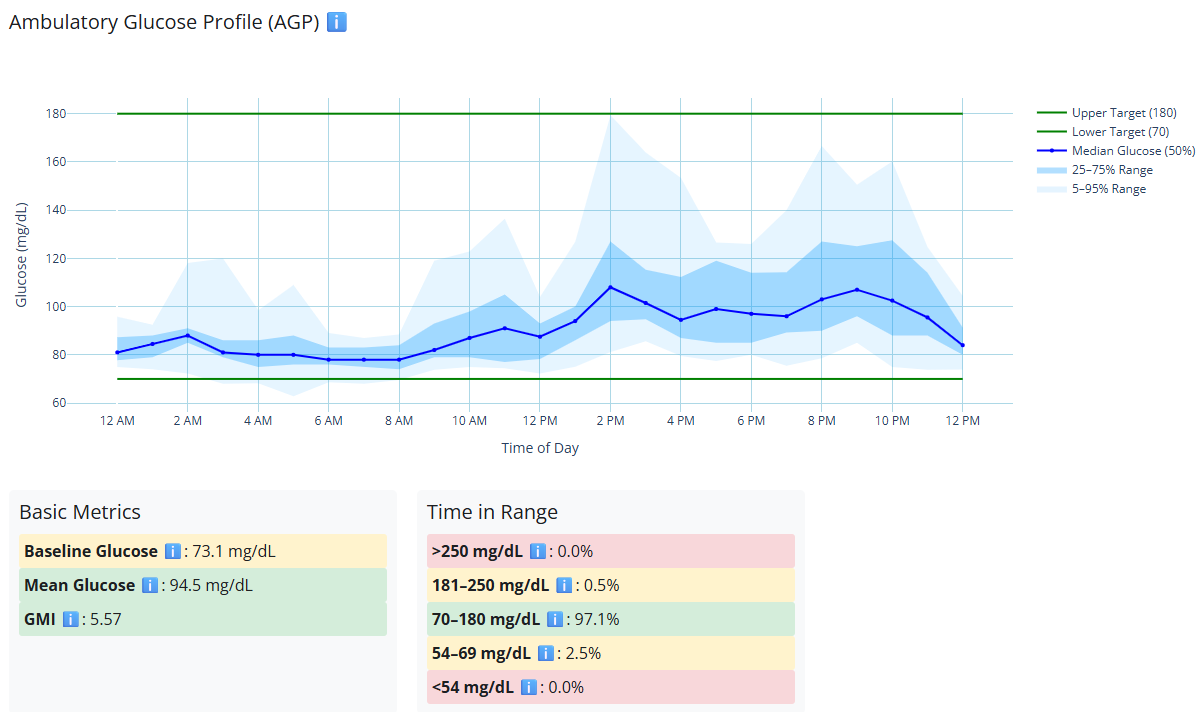The width and height of the screenshot is (1200, 712).
Task: Click the info icon beside the AGP title
Action: [337, 22]
